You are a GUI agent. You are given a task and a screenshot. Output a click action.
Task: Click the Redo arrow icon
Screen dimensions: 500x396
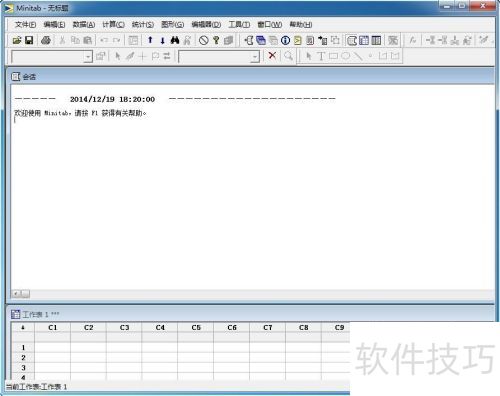(116, 40)
